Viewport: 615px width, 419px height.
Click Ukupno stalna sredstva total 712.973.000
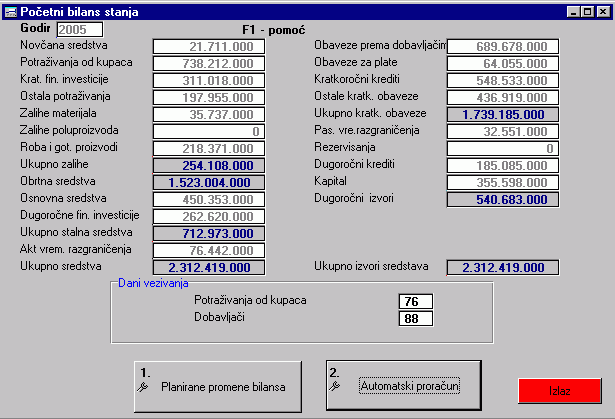click(x=209, y=233)
